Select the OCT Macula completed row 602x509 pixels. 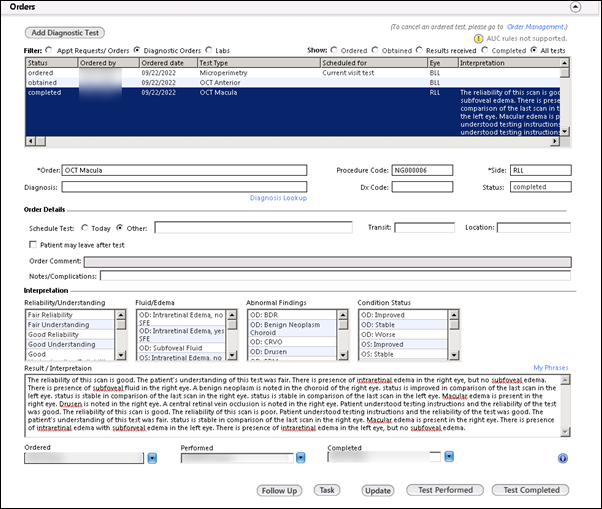tap(293, 112)
